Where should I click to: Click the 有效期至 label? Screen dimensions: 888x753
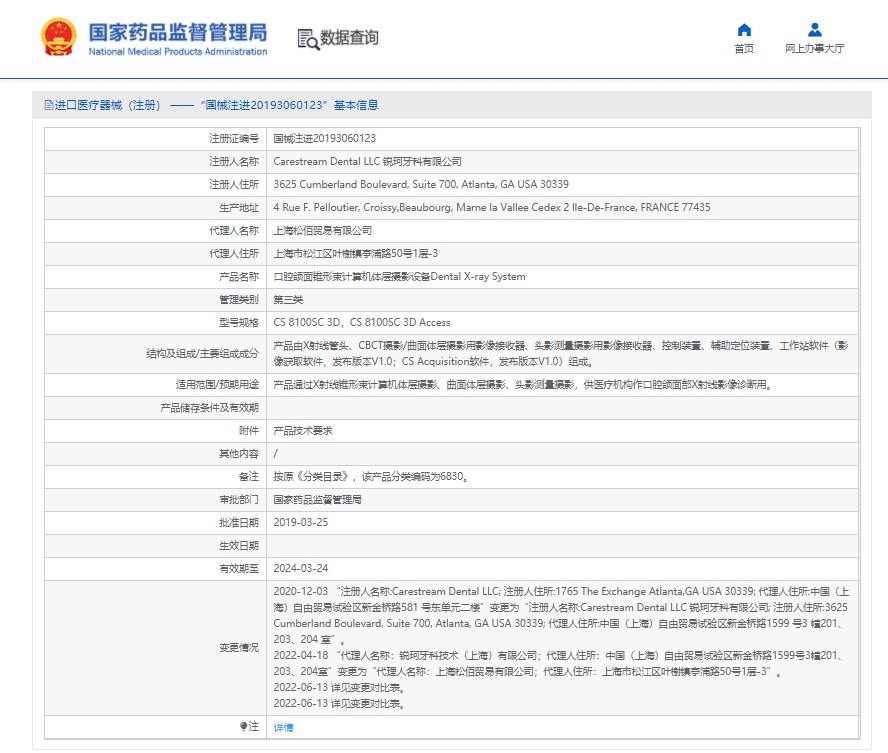[239, 568]
